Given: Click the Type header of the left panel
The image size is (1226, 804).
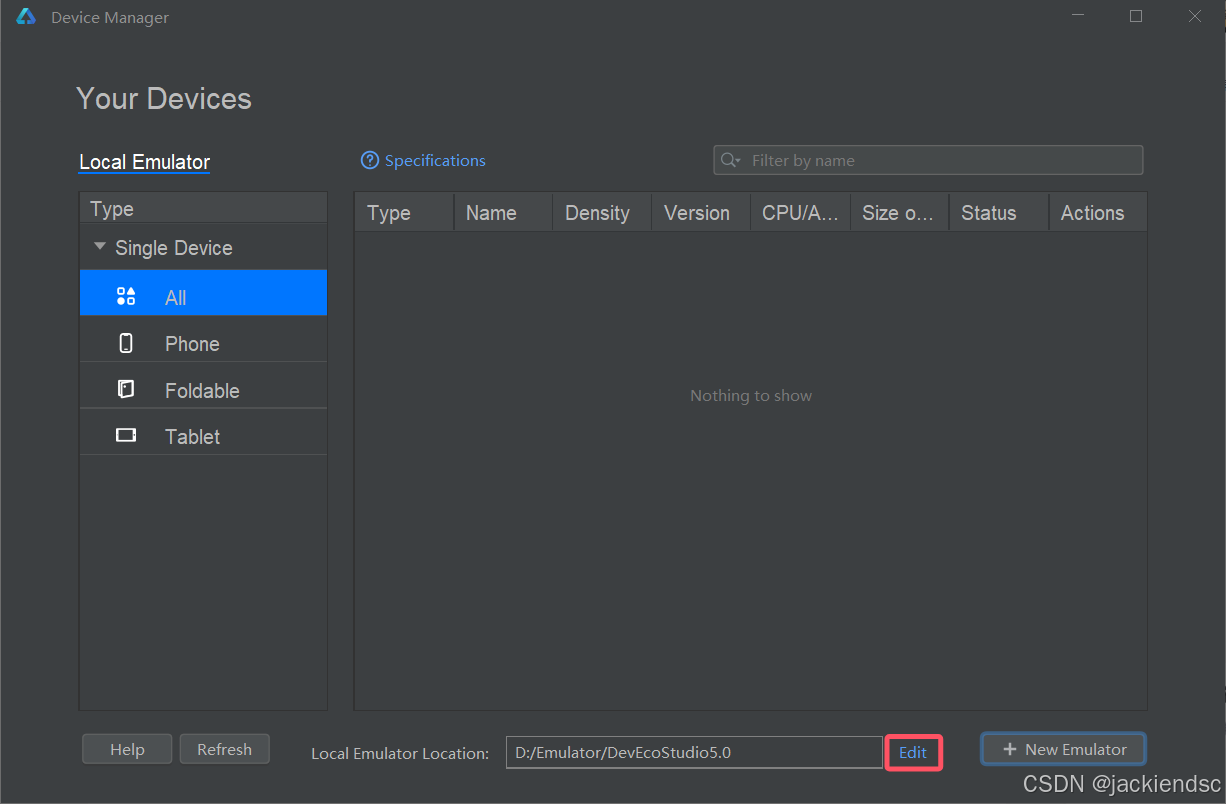Looking at the screenshot, I should click(203, 208).
